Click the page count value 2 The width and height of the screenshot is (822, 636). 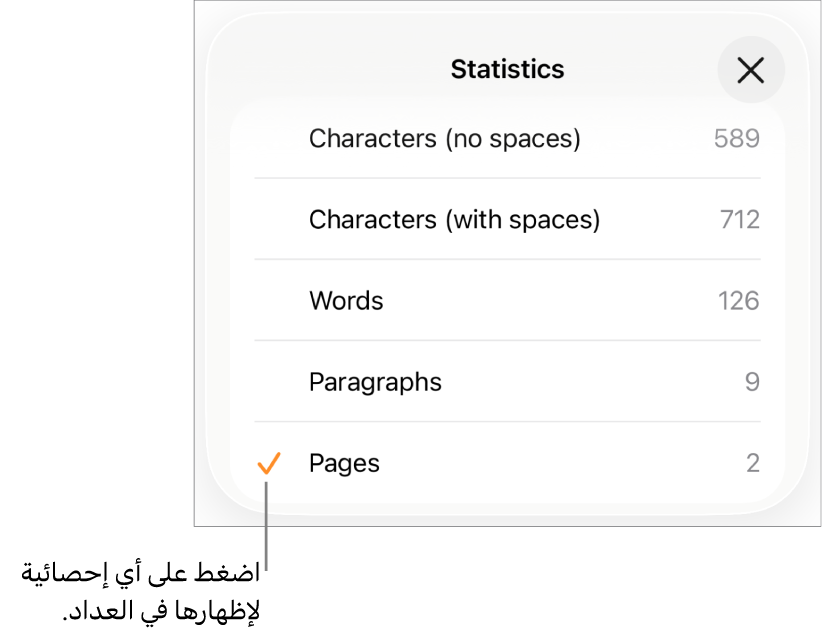click(x=752, y=463)
